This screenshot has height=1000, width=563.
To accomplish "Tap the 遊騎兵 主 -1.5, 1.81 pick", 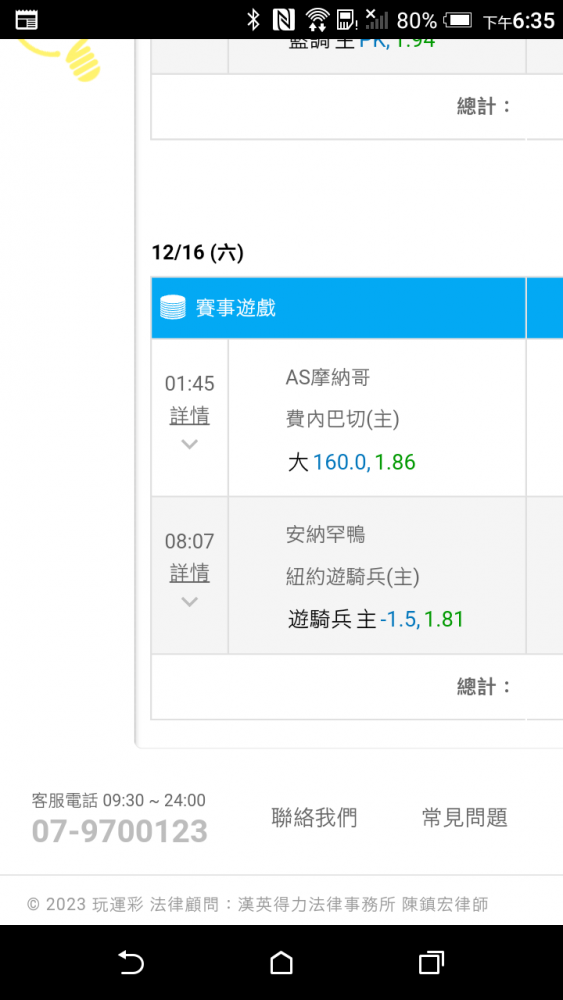I will click(x=376, y=619).
